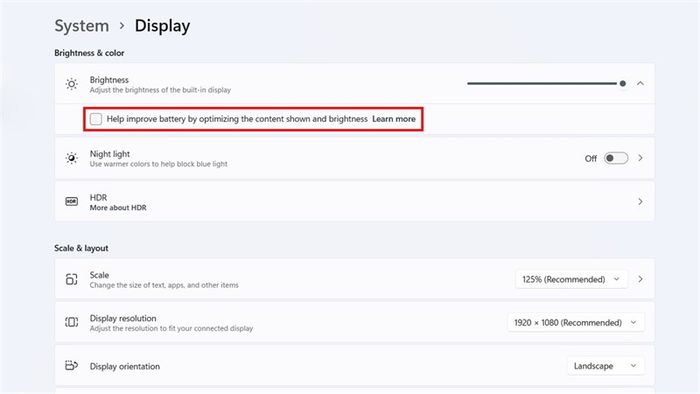Click the Display resolution icon
700x394 pixels.
pyautogui.click(x=71, y=322)
